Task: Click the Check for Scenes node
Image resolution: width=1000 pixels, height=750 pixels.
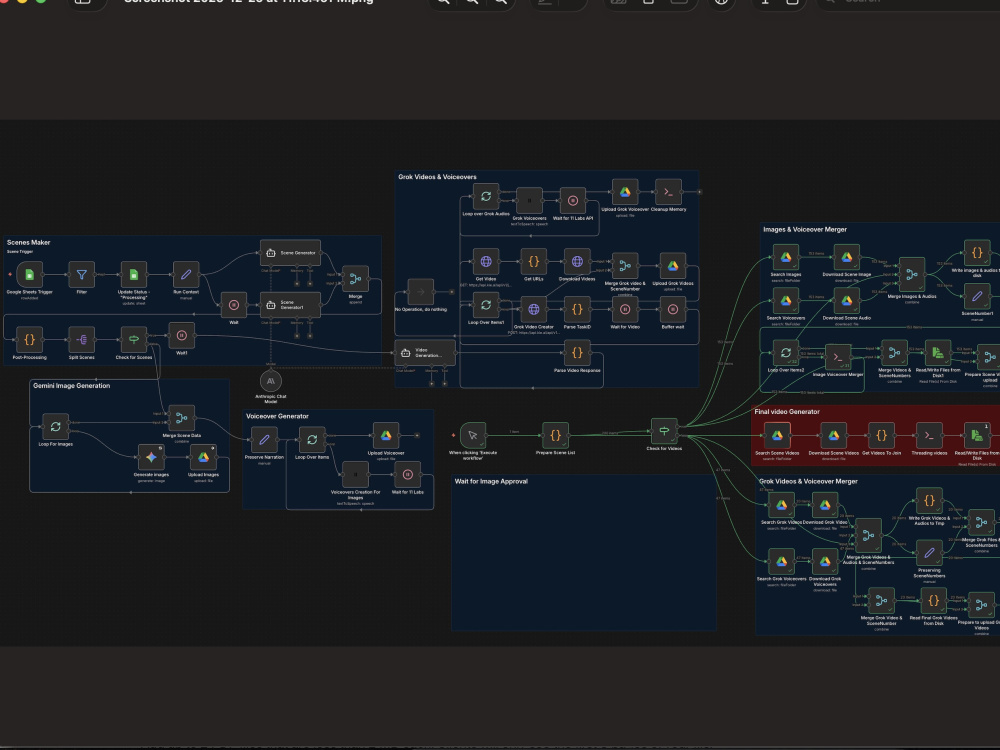Action: tap(134, 339)
